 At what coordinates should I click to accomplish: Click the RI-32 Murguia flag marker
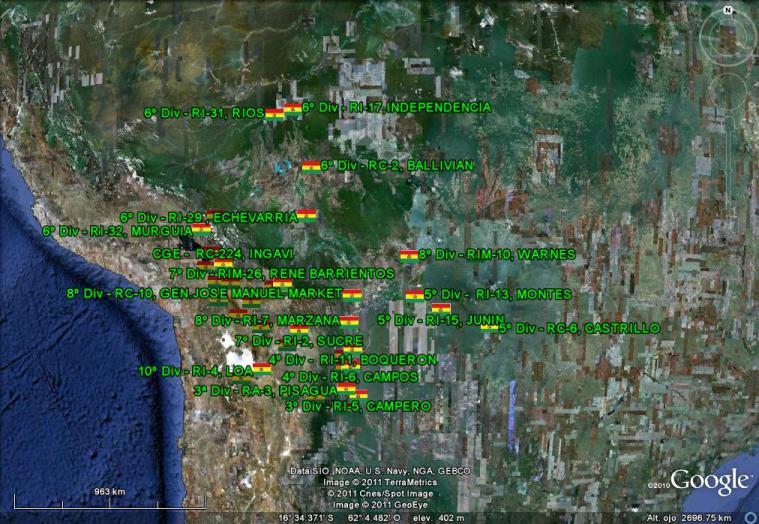[202, 229]
